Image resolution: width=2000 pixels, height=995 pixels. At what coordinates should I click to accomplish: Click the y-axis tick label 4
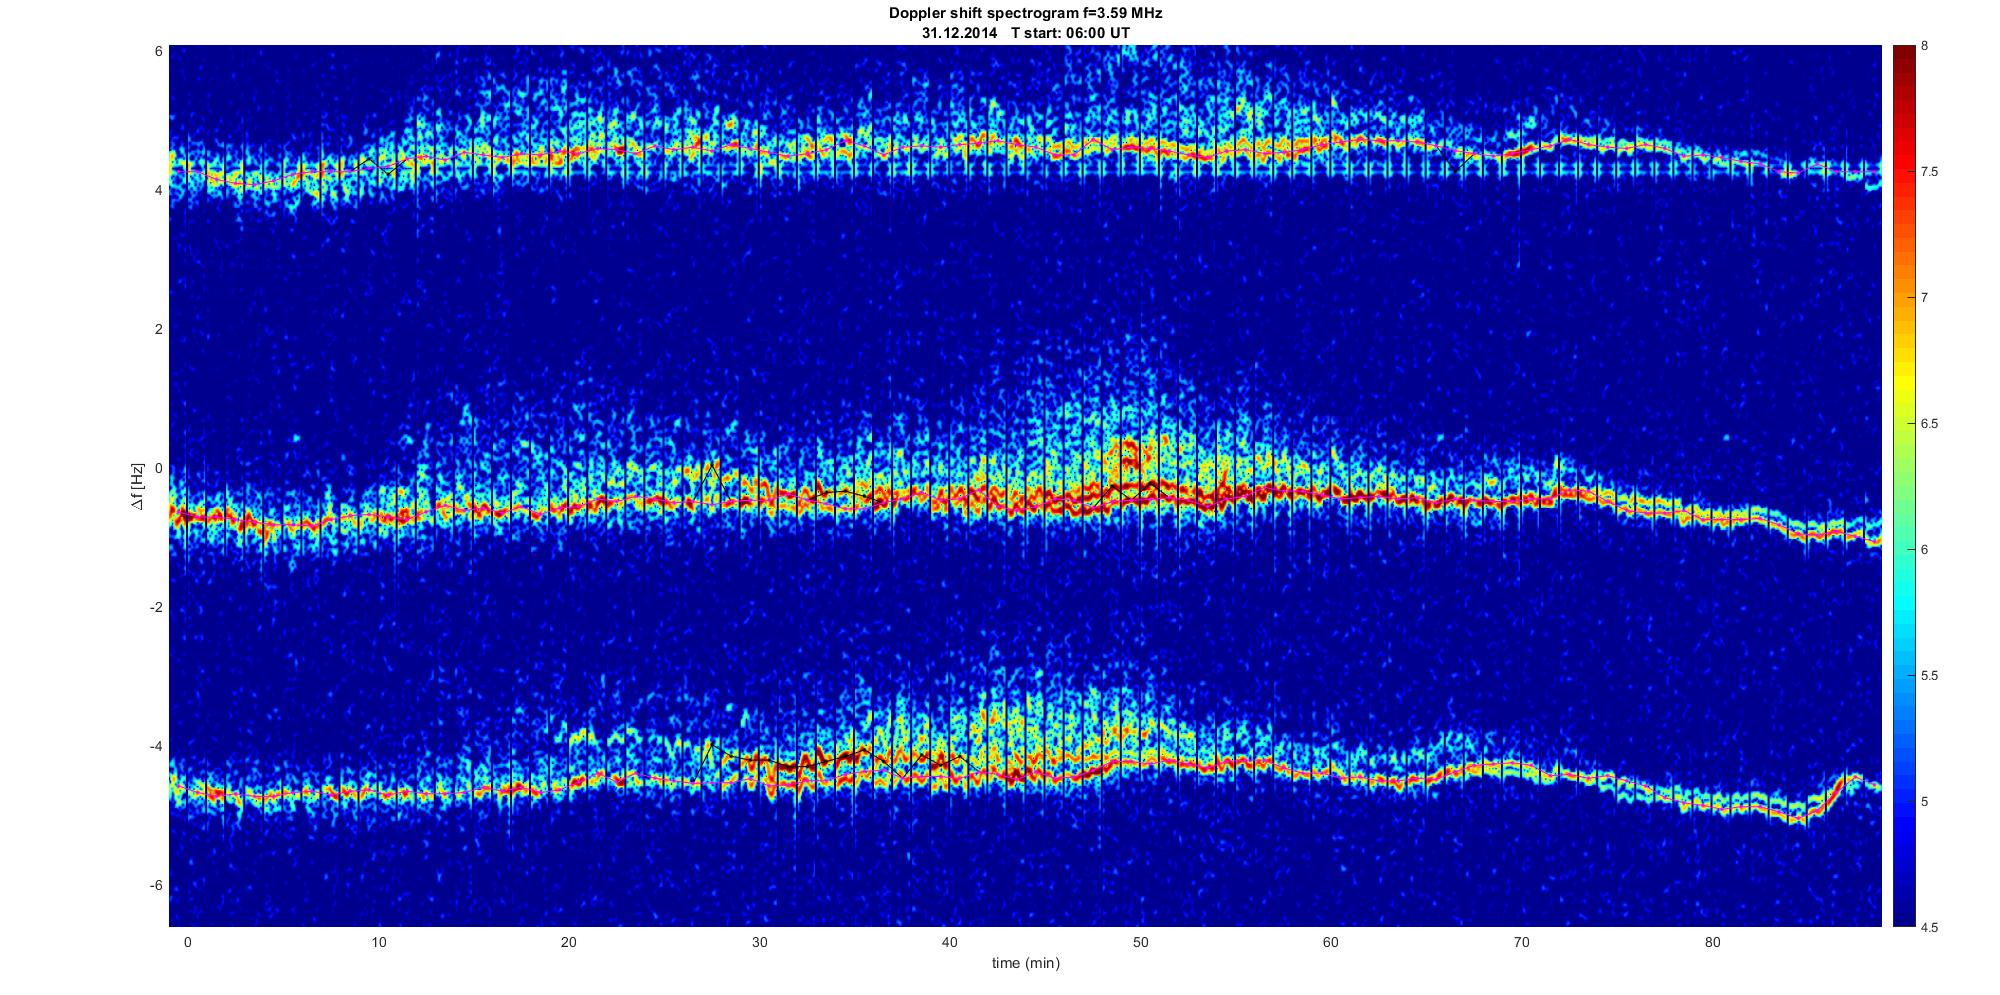pos(159,190)
